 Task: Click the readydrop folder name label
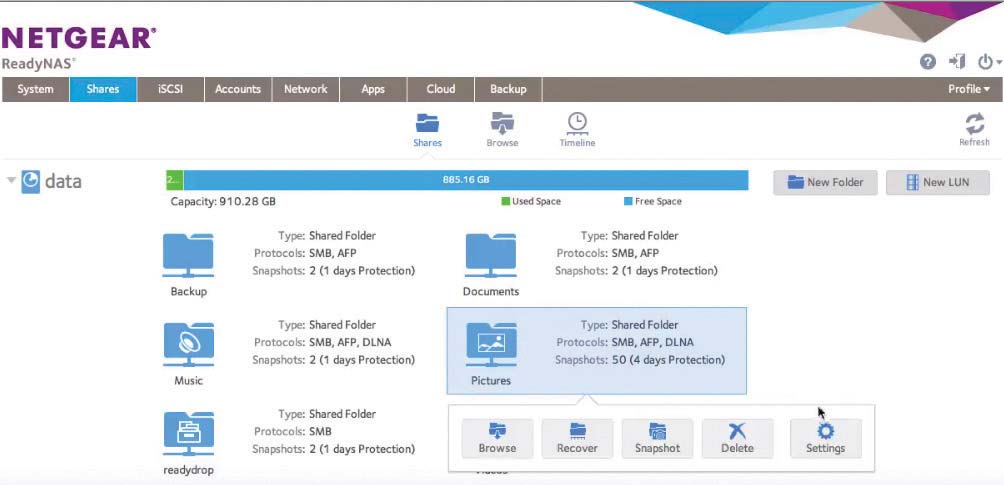(188, 470)
